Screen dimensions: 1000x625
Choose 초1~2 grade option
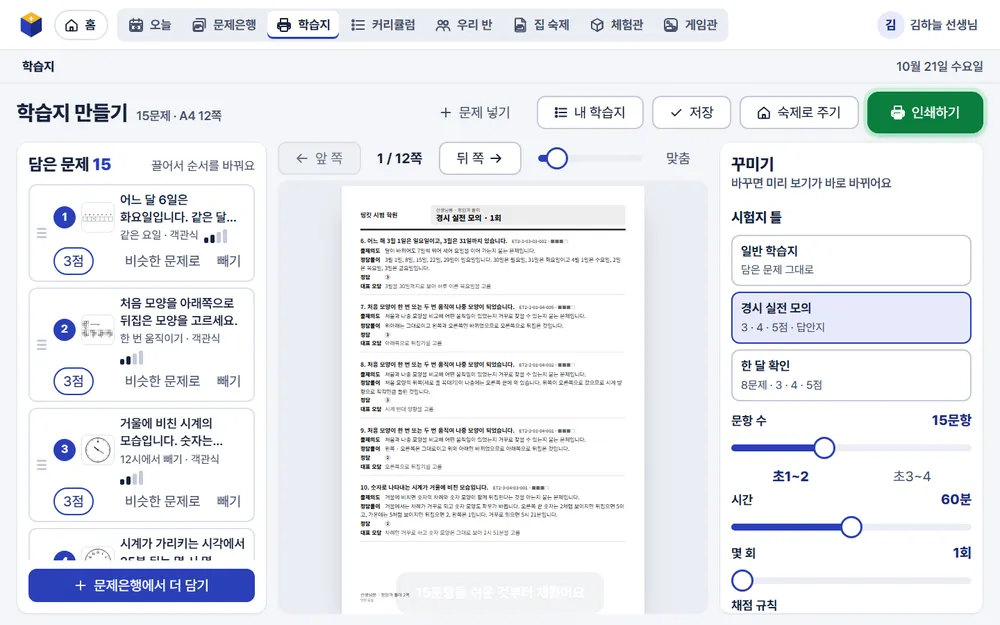[791, 476]
